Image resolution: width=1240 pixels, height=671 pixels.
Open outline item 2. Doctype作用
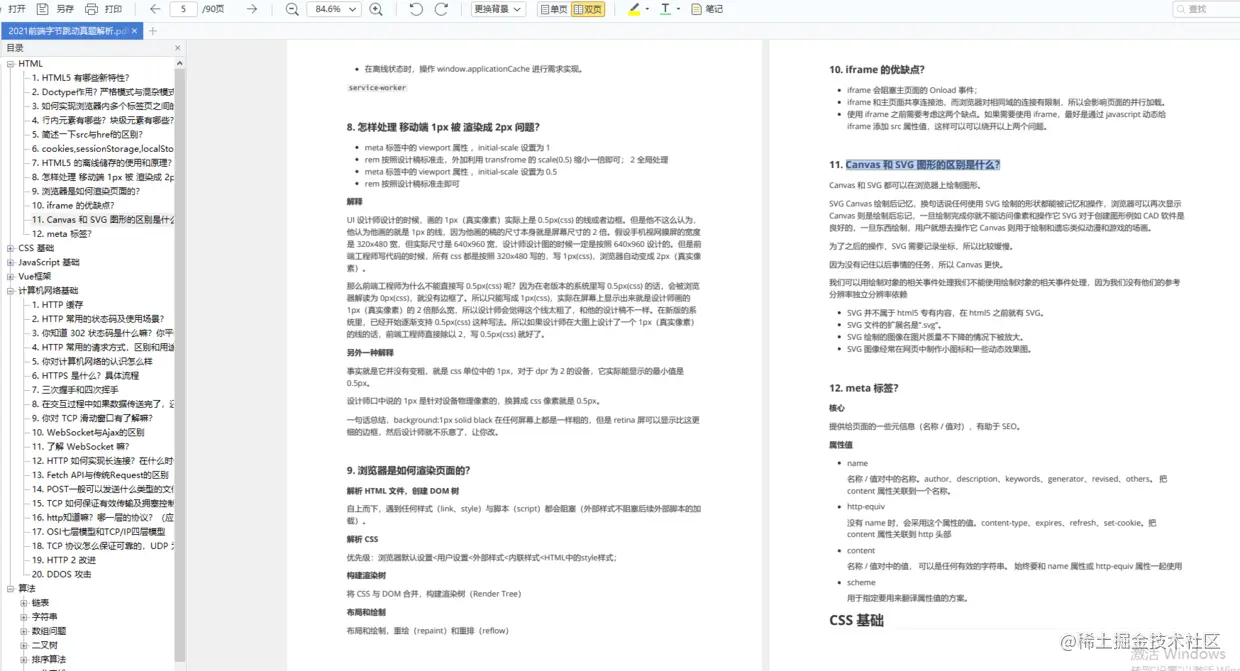(103, 91)
